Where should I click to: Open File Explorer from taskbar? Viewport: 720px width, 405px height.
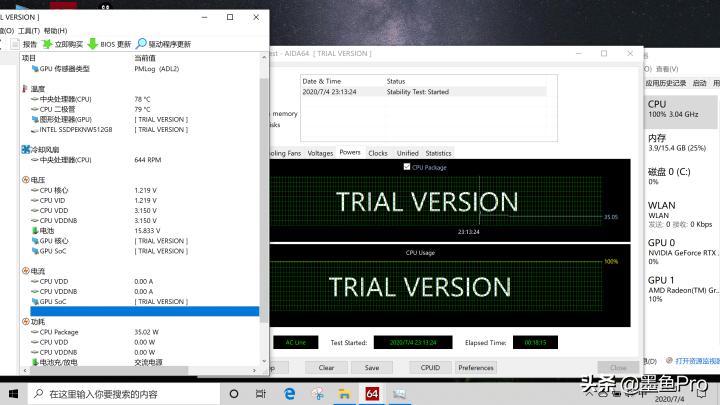[x=344, y=394]
